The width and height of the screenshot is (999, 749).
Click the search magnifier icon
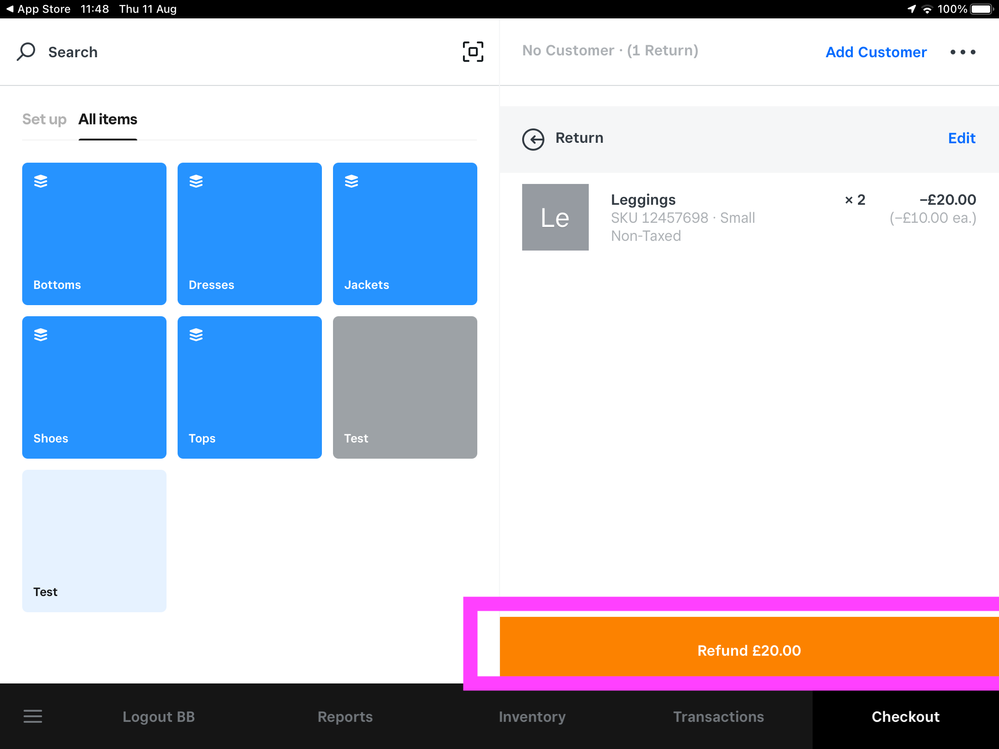point(27,52)
